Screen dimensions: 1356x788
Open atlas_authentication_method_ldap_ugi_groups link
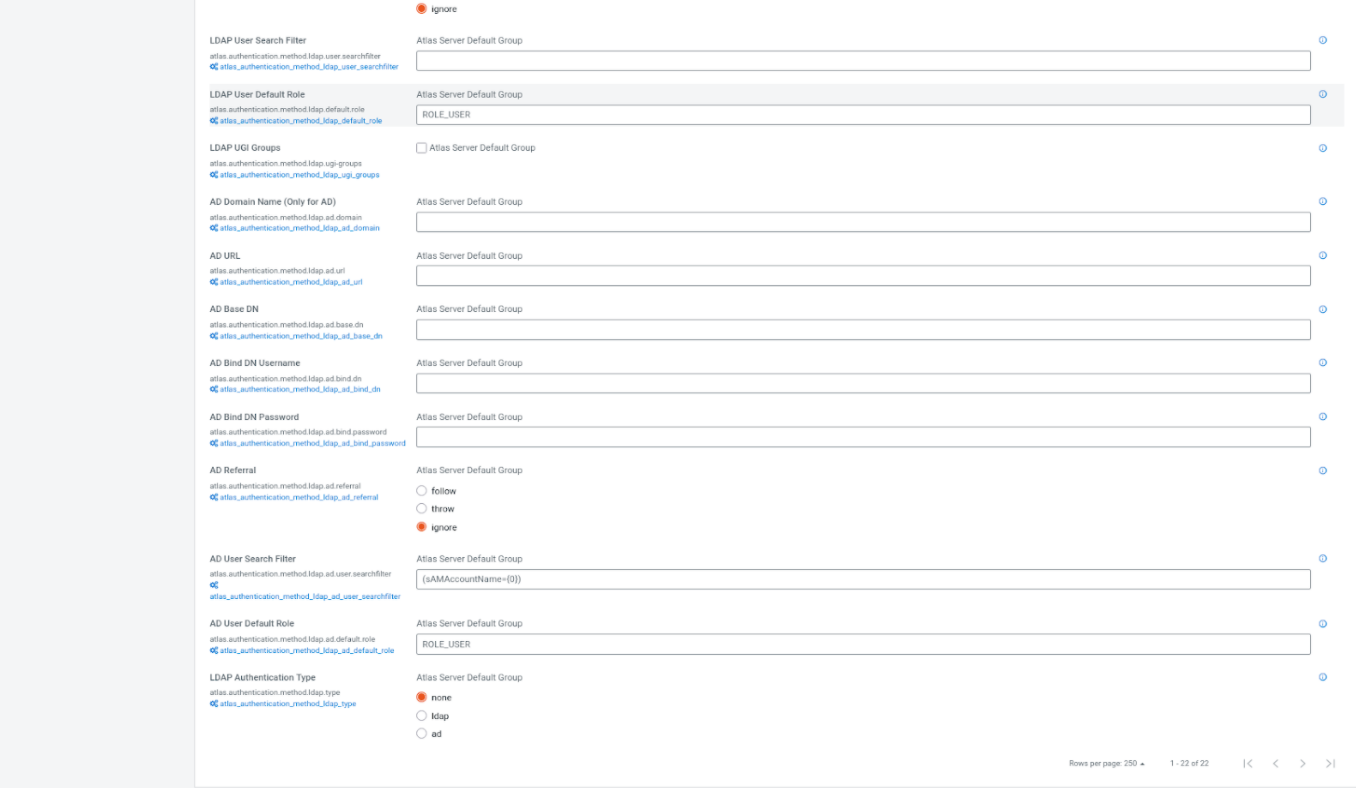(299, 175)
